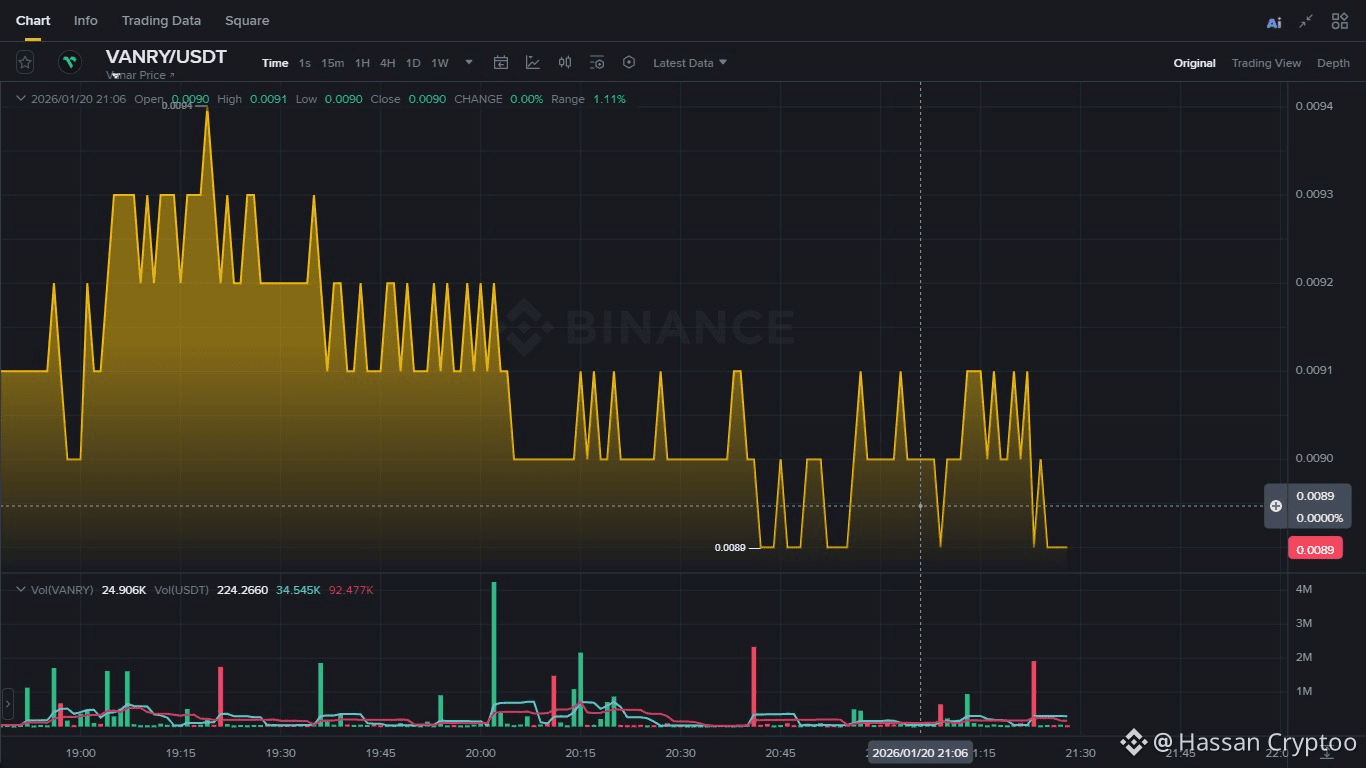This screenshot has height=768, width=1366.
Task: Open the layout grid widgets icon
Action: (1340, 21)
